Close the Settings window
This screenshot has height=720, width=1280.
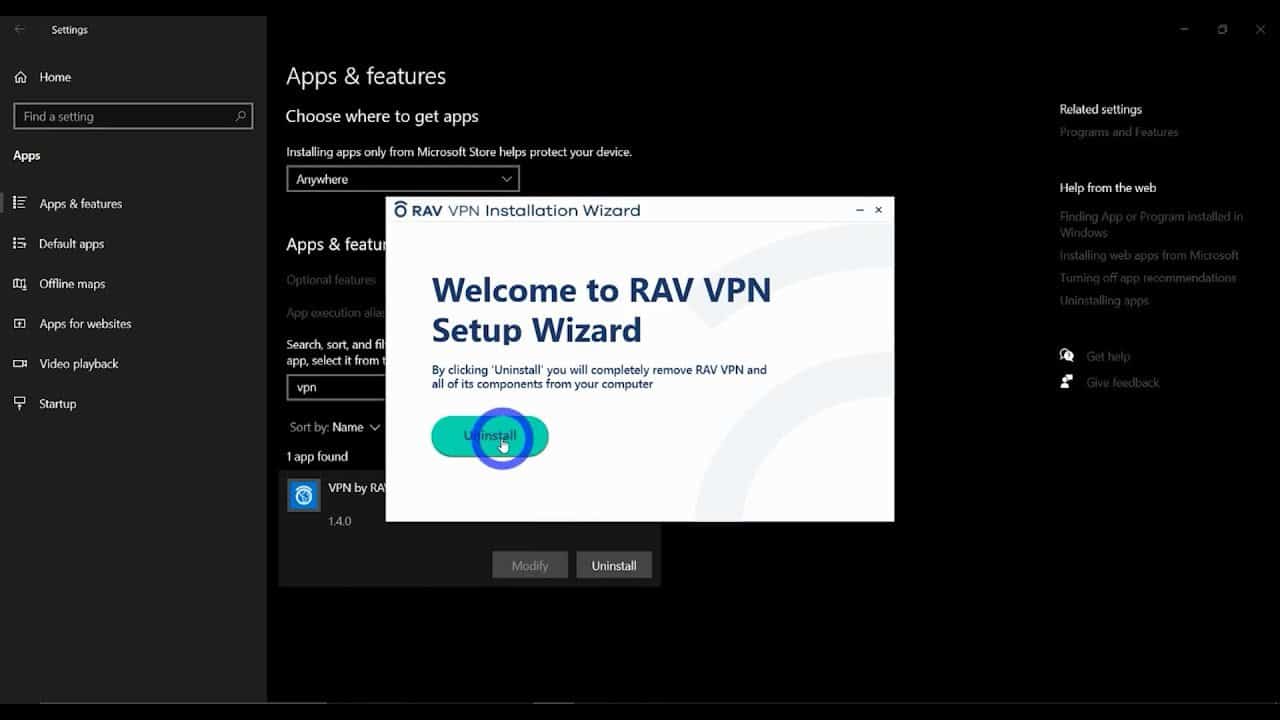1260,30
